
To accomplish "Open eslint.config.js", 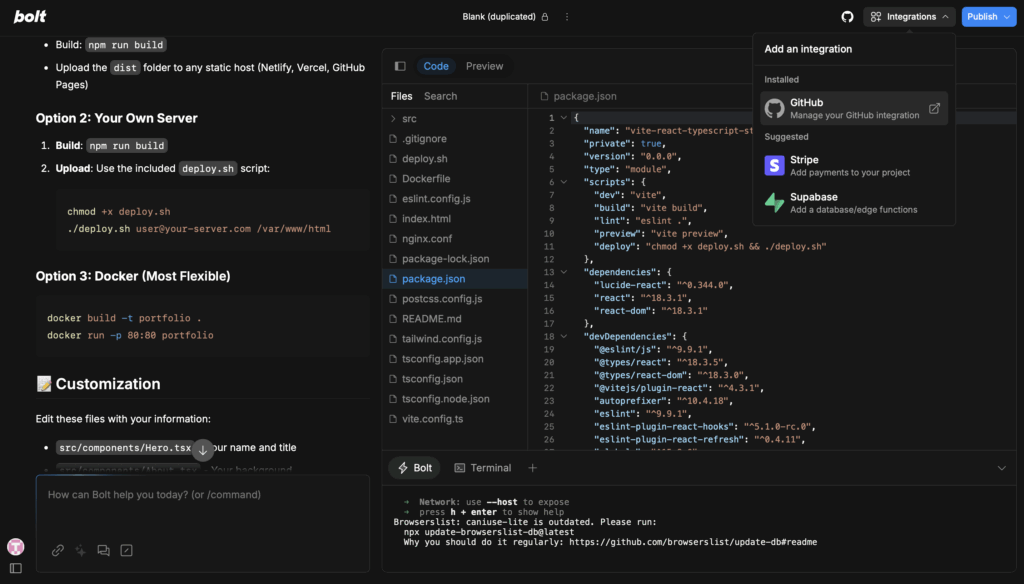I will (455, 199).
